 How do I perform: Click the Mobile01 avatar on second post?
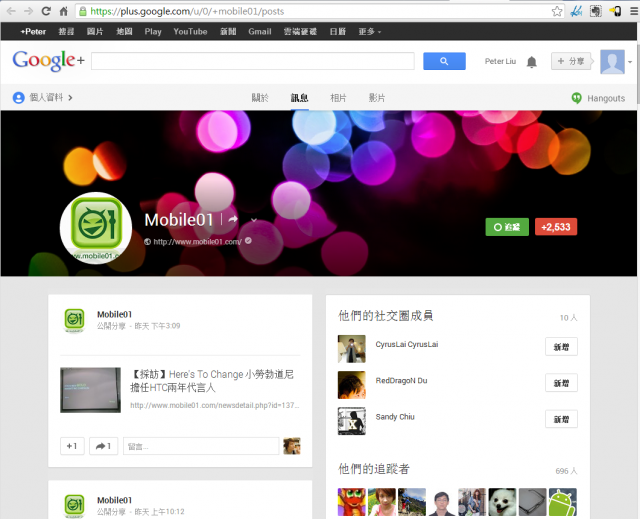coord(74,505)
